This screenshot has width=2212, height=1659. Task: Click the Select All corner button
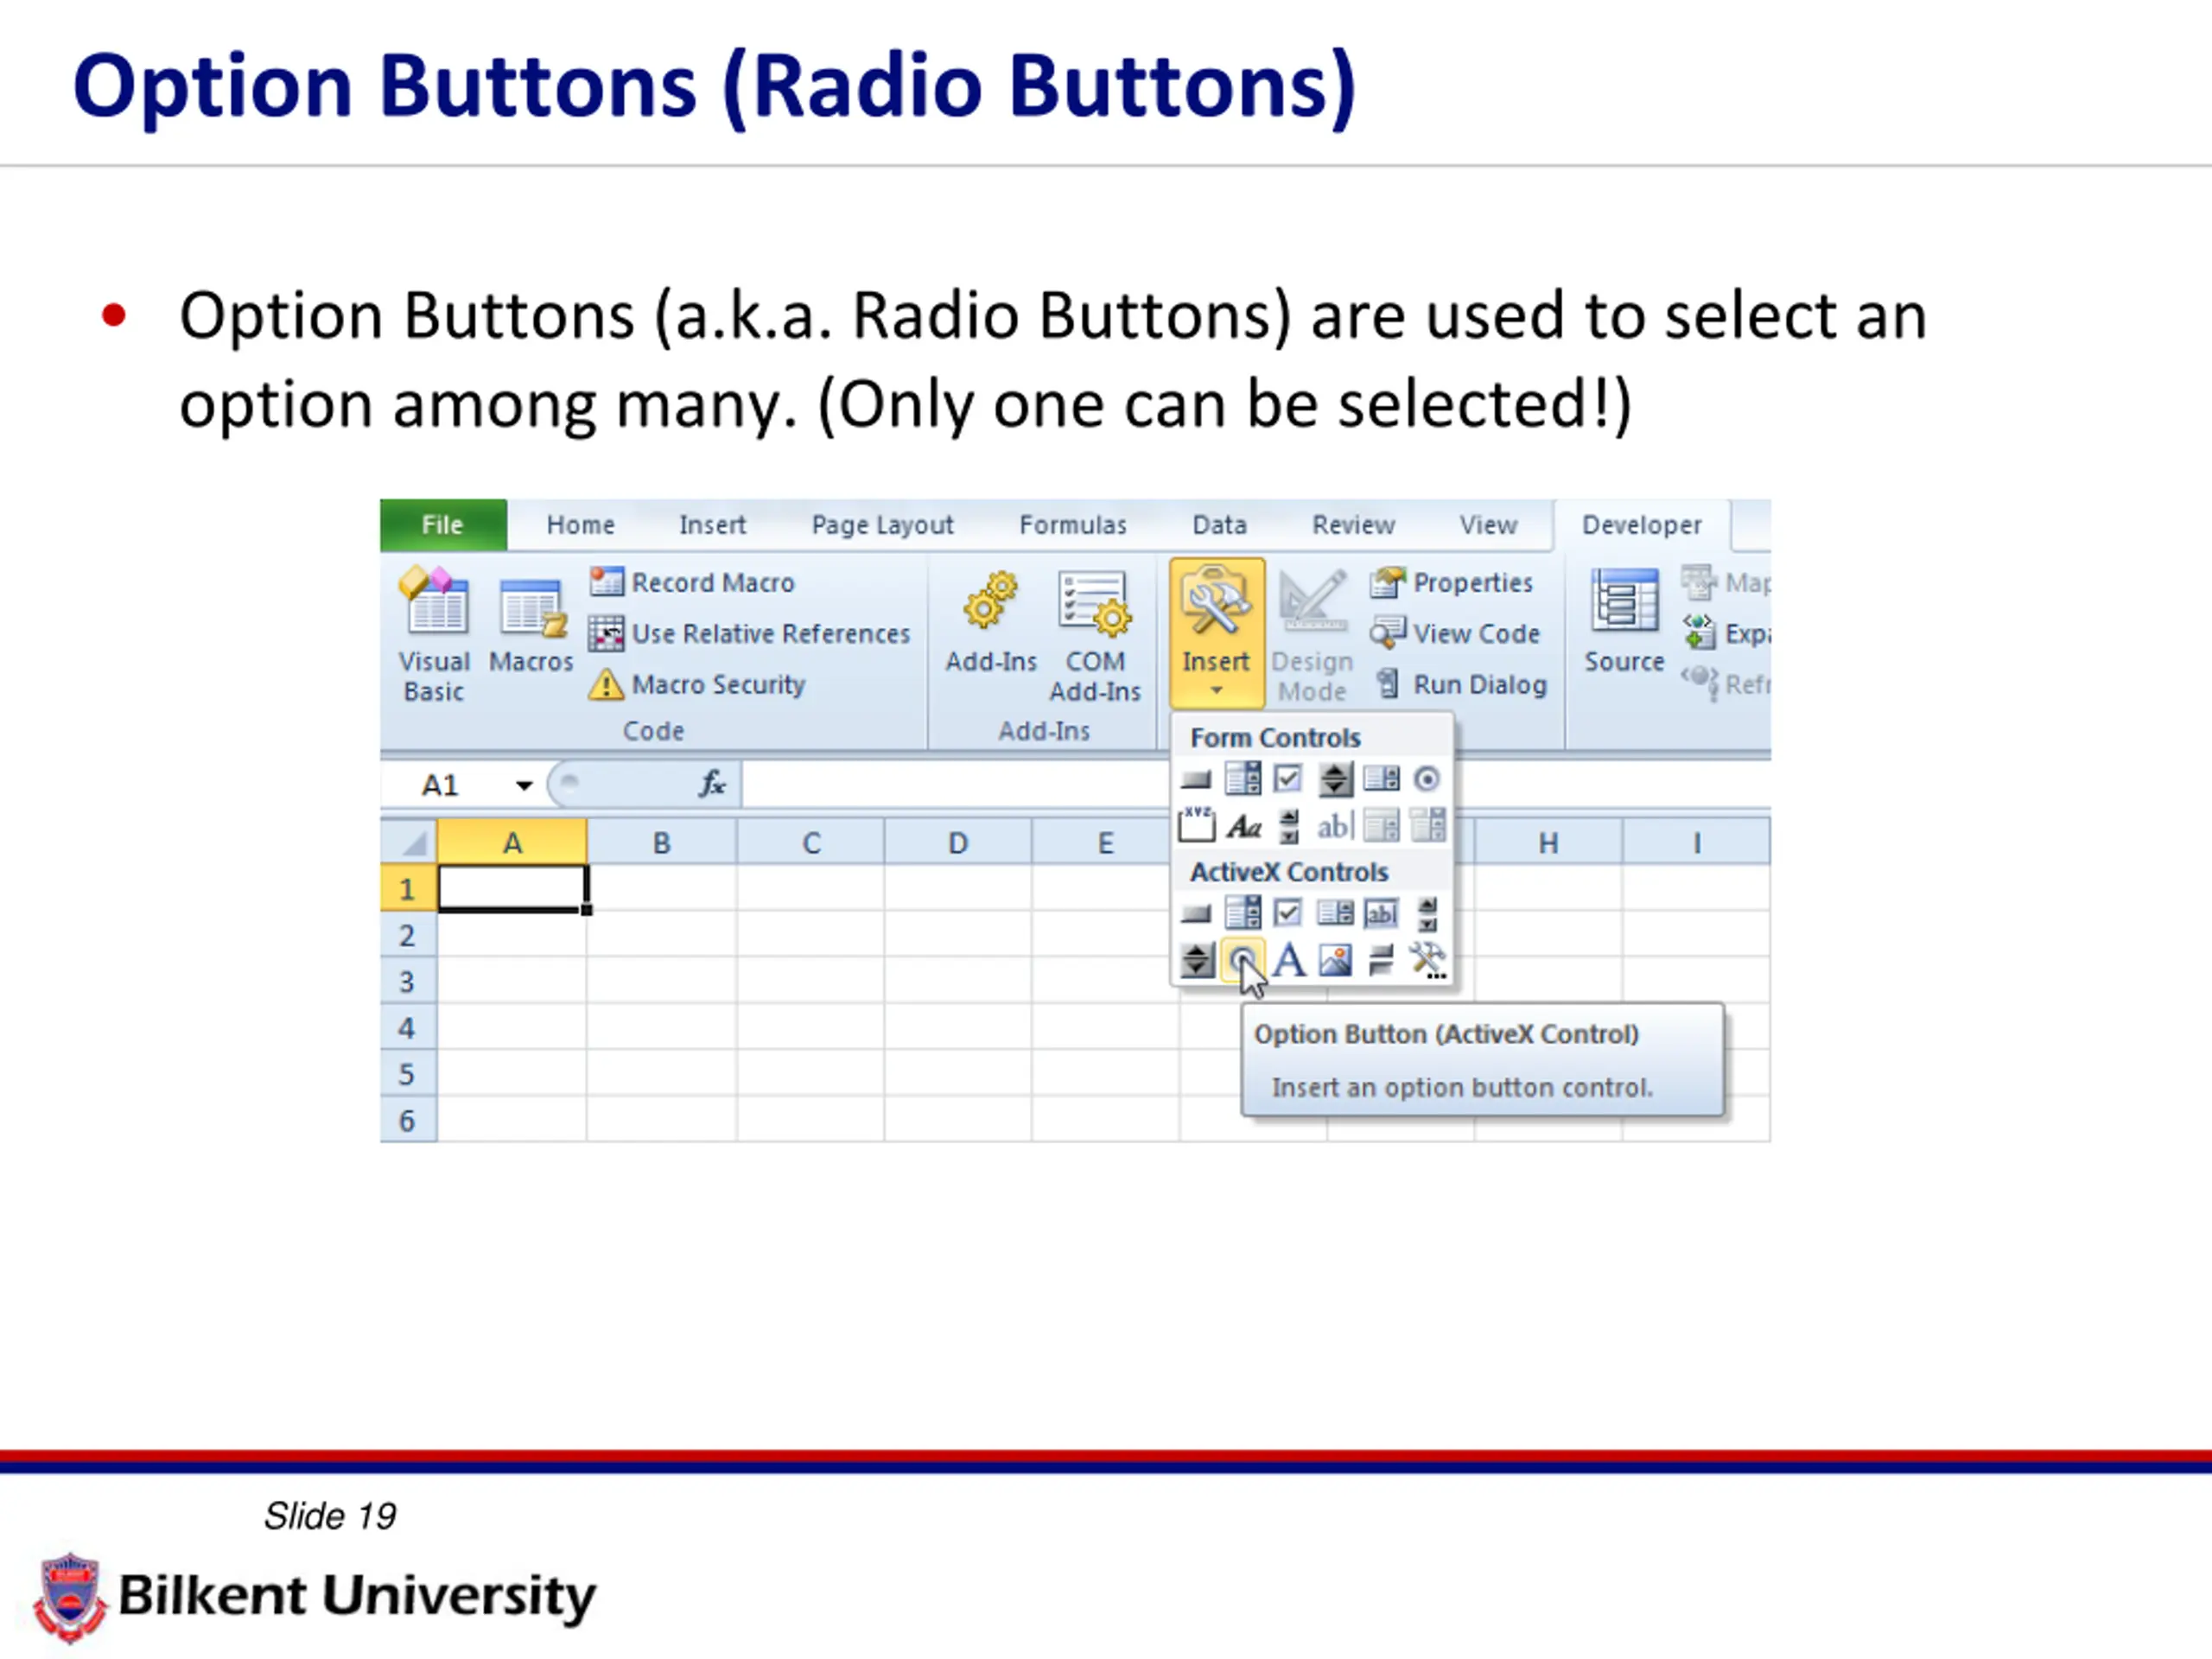[409, 842]
